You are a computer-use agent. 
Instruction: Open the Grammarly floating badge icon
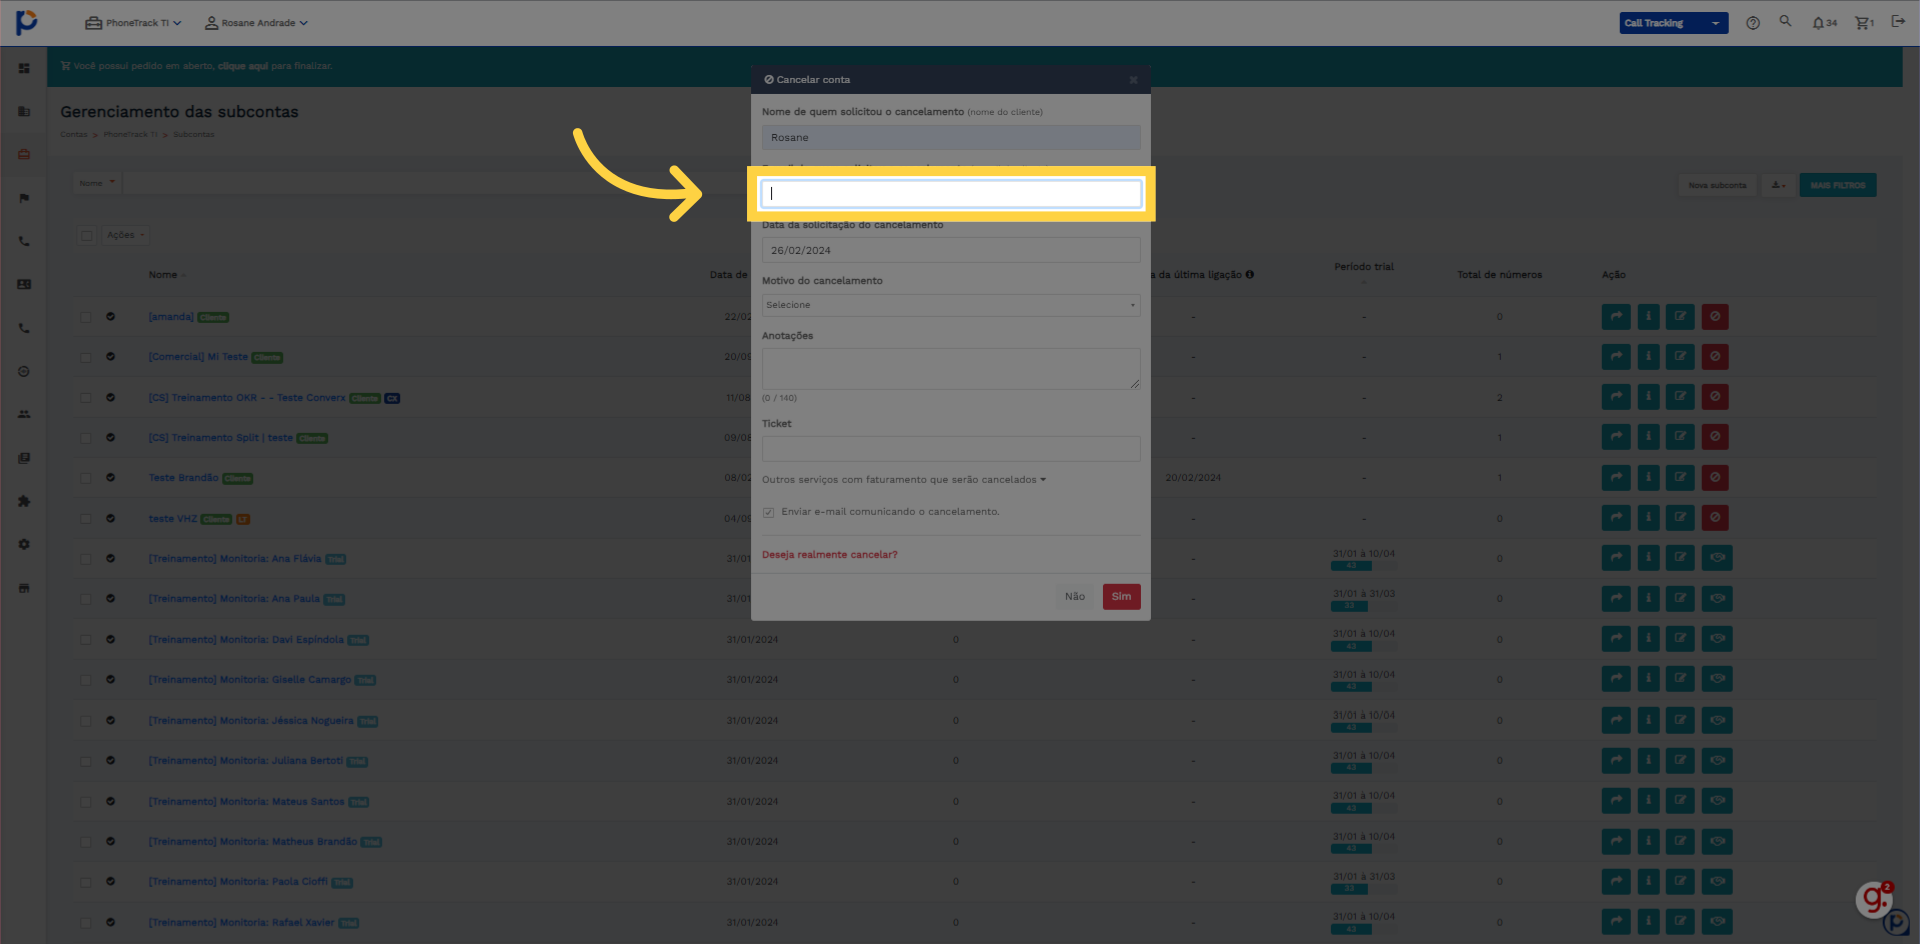(x=1874, y=899)
